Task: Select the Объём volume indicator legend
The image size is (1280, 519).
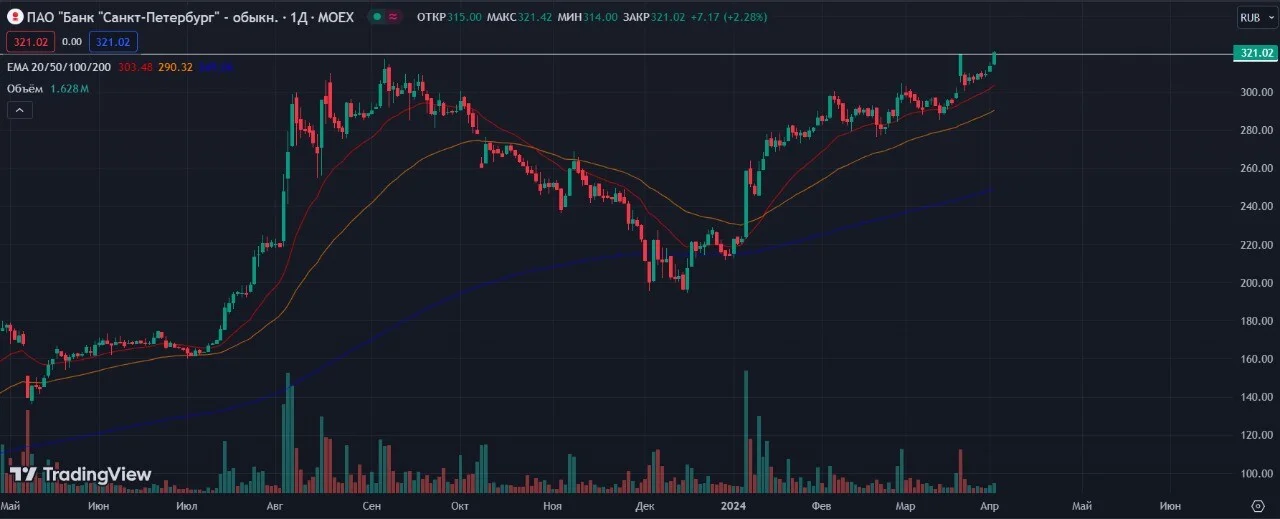Action: pyautogui.click(x=26, y=89)
